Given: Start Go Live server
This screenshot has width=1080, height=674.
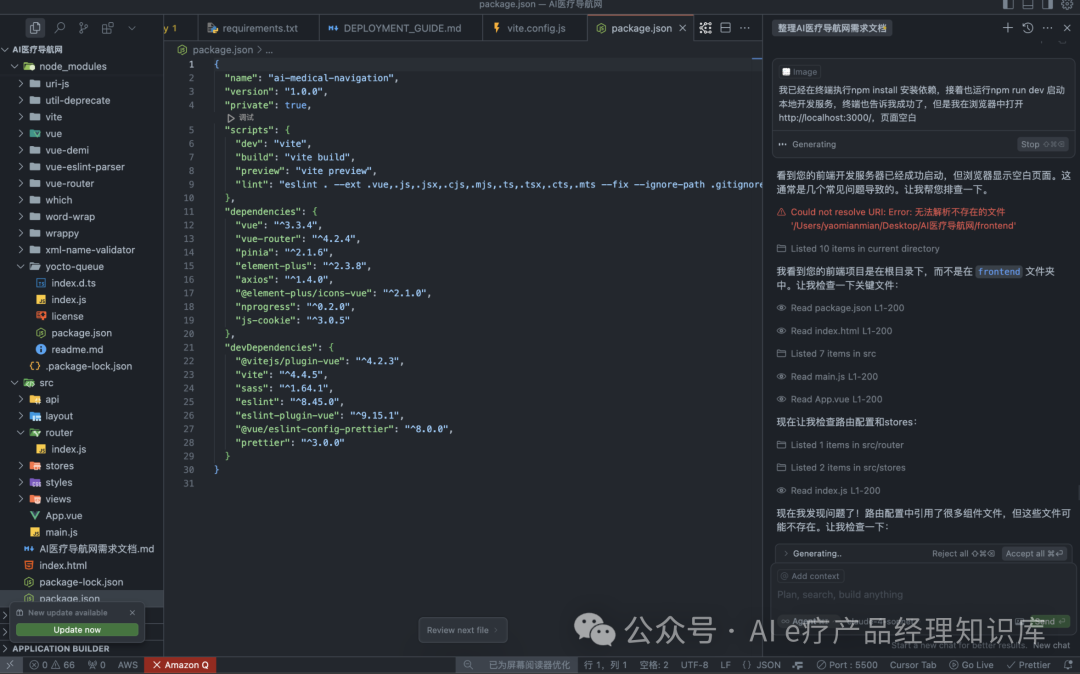Looking at the screenshot, I should 971,664.
